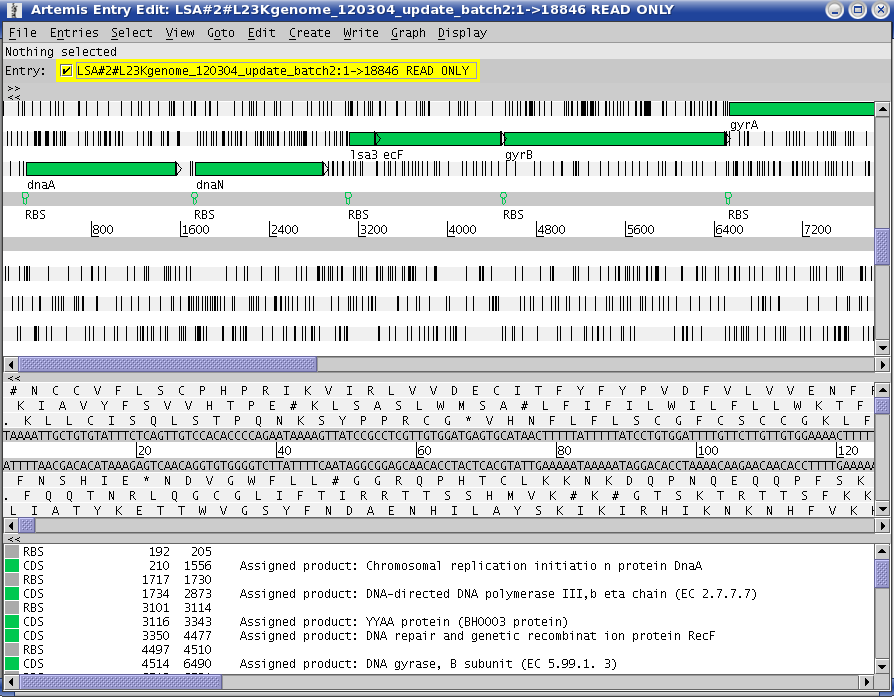The height and width of the screenshot is (698, 894).
Task: Select the RBS marker preceding gyrB
Action: click(x=503, y=198)
